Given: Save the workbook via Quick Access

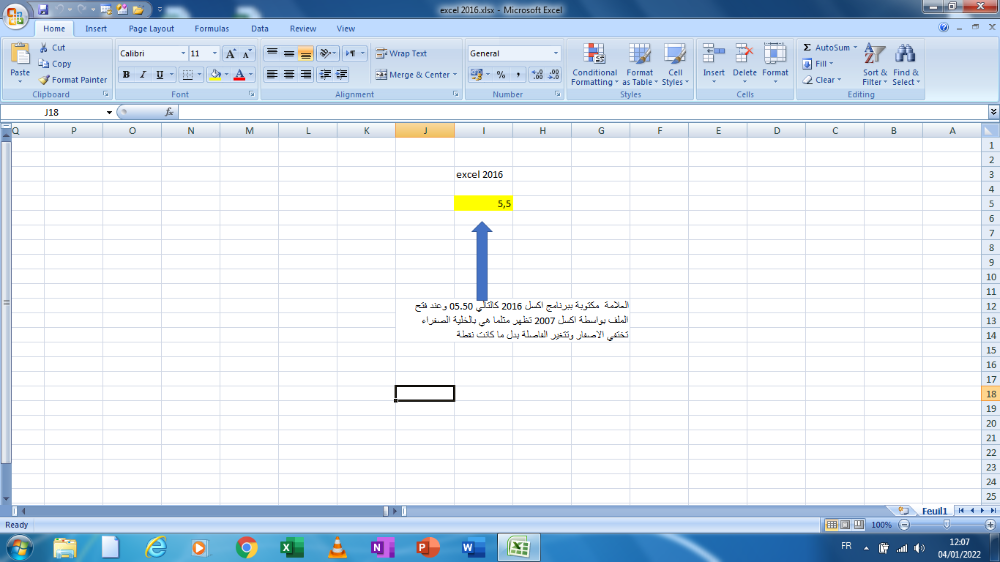Looking at the screenshot, I should 43,10.
